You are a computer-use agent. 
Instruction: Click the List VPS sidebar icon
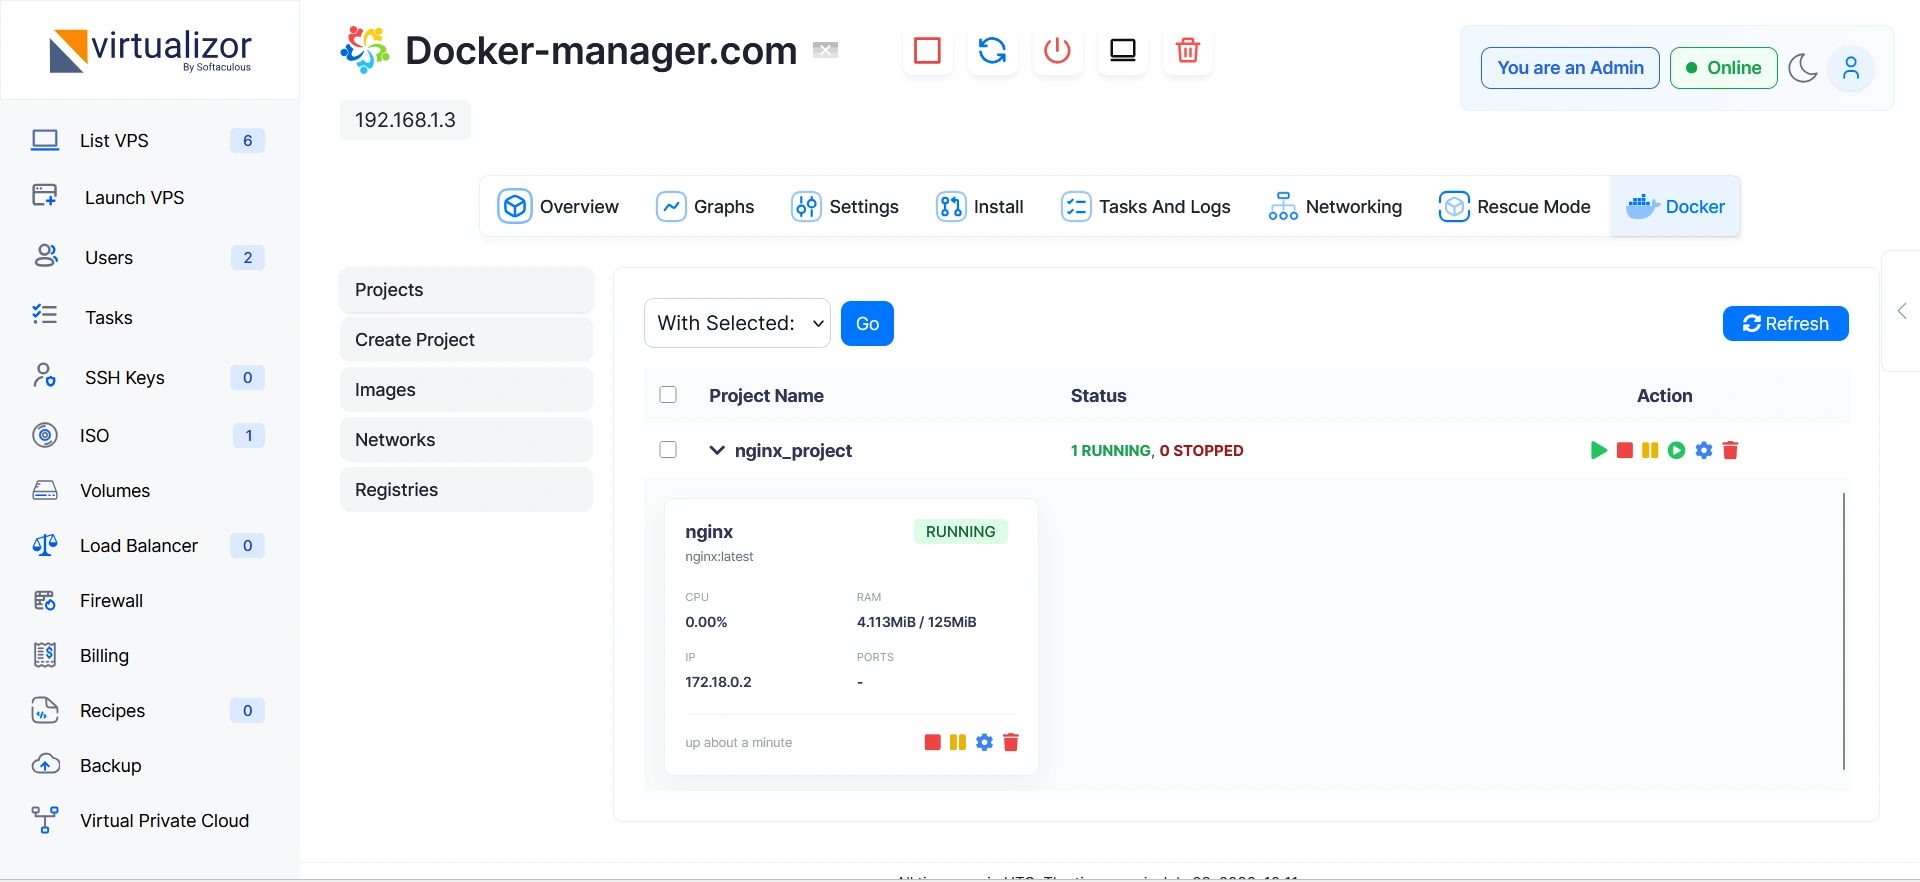45,140
